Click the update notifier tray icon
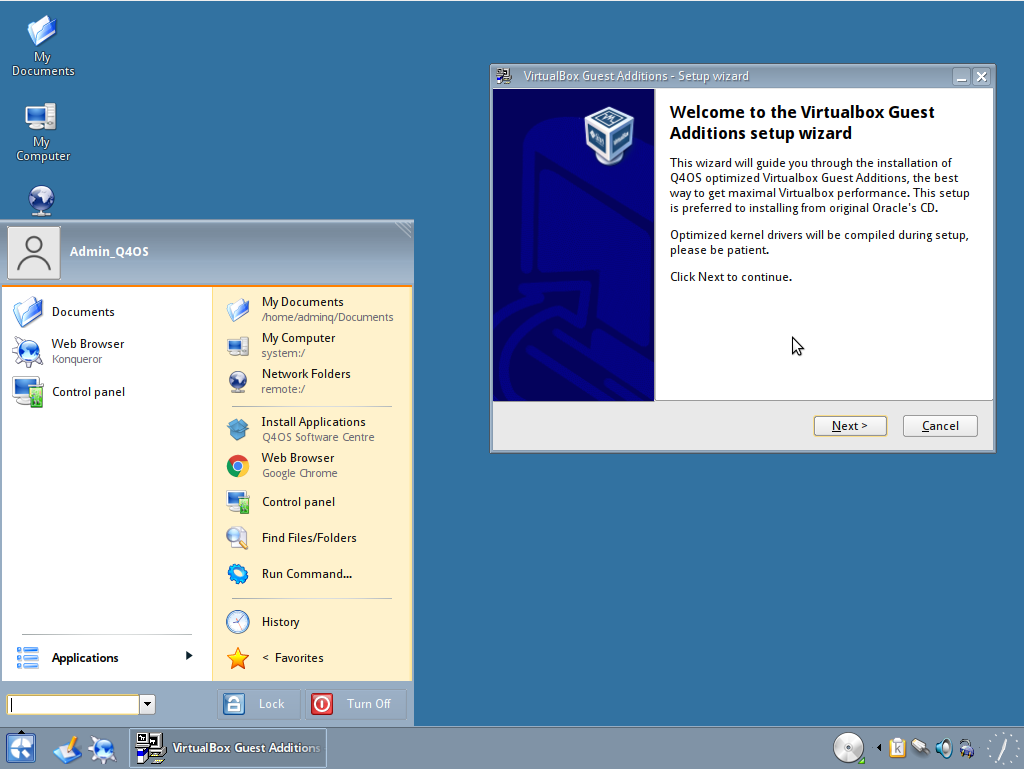This screenshot has height=769, width=1024. point(967,747)
